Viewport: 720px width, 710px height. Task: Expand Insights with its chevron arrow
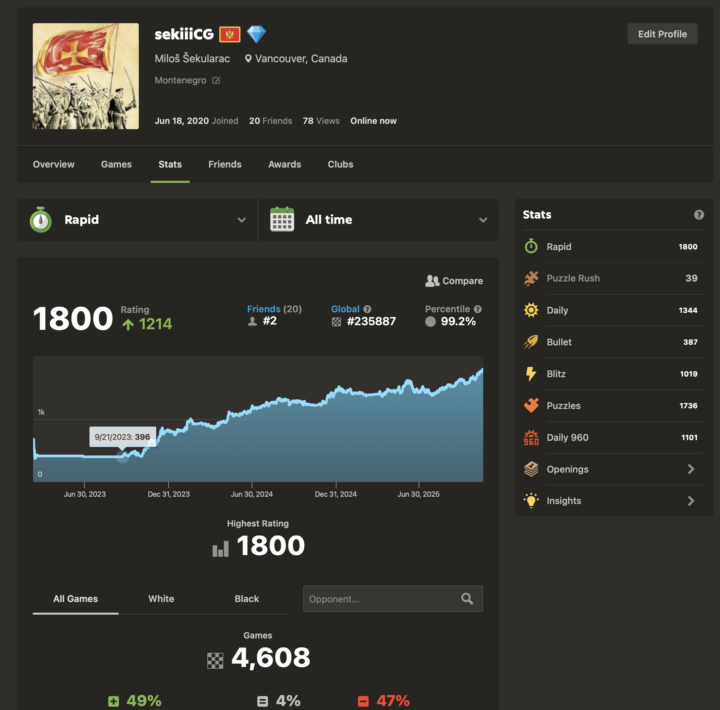pos(691,501)
